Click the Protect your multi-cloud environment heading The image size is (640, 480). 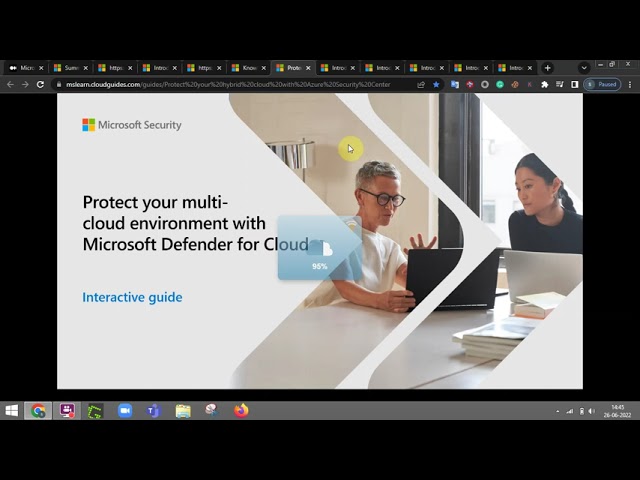pyautogui.click(x=196, y=223)
